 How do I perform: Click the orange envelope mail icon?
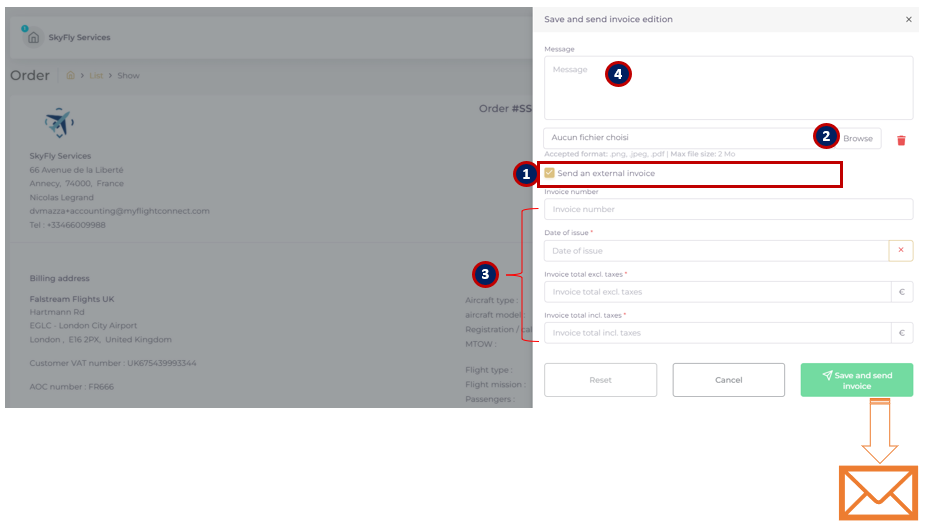(x=877, y=493)
